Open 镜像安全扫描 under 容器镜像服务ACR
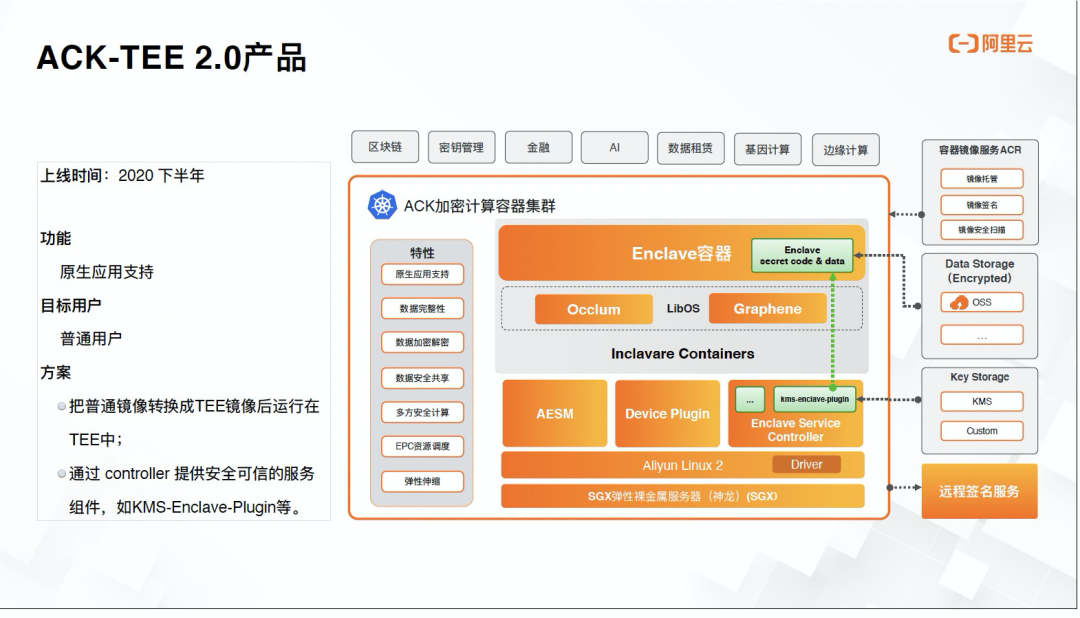Viewport: 1080px width, 618px height. (981, 230)
